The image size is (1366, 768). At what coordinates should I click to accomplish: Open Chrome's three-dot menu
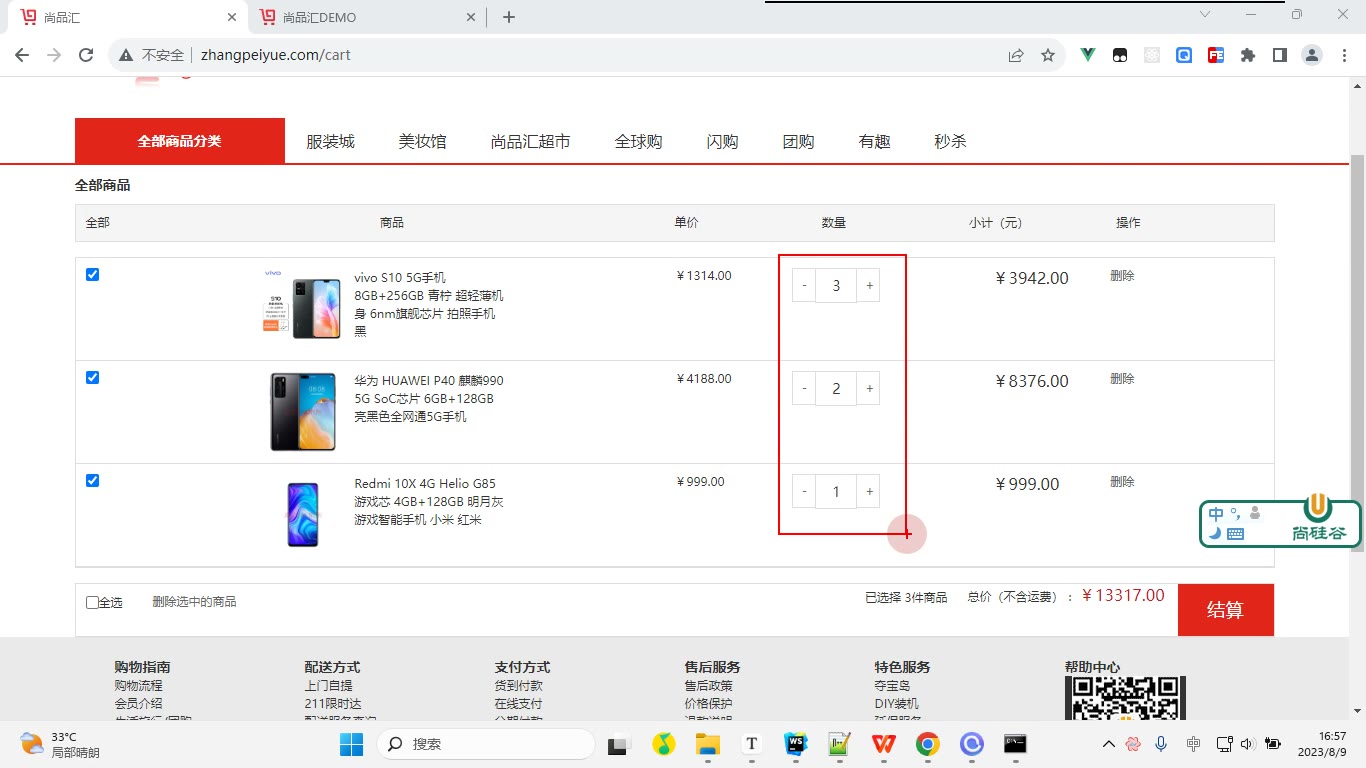pos(1344,55)
